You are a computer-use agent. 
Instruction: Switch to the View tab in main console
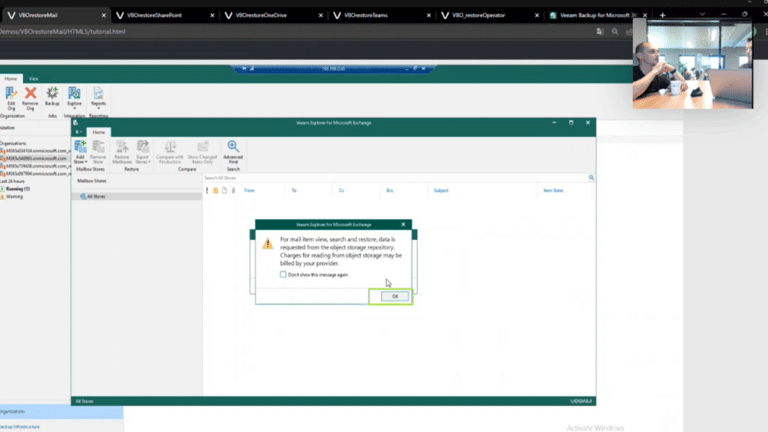point(33,78)
